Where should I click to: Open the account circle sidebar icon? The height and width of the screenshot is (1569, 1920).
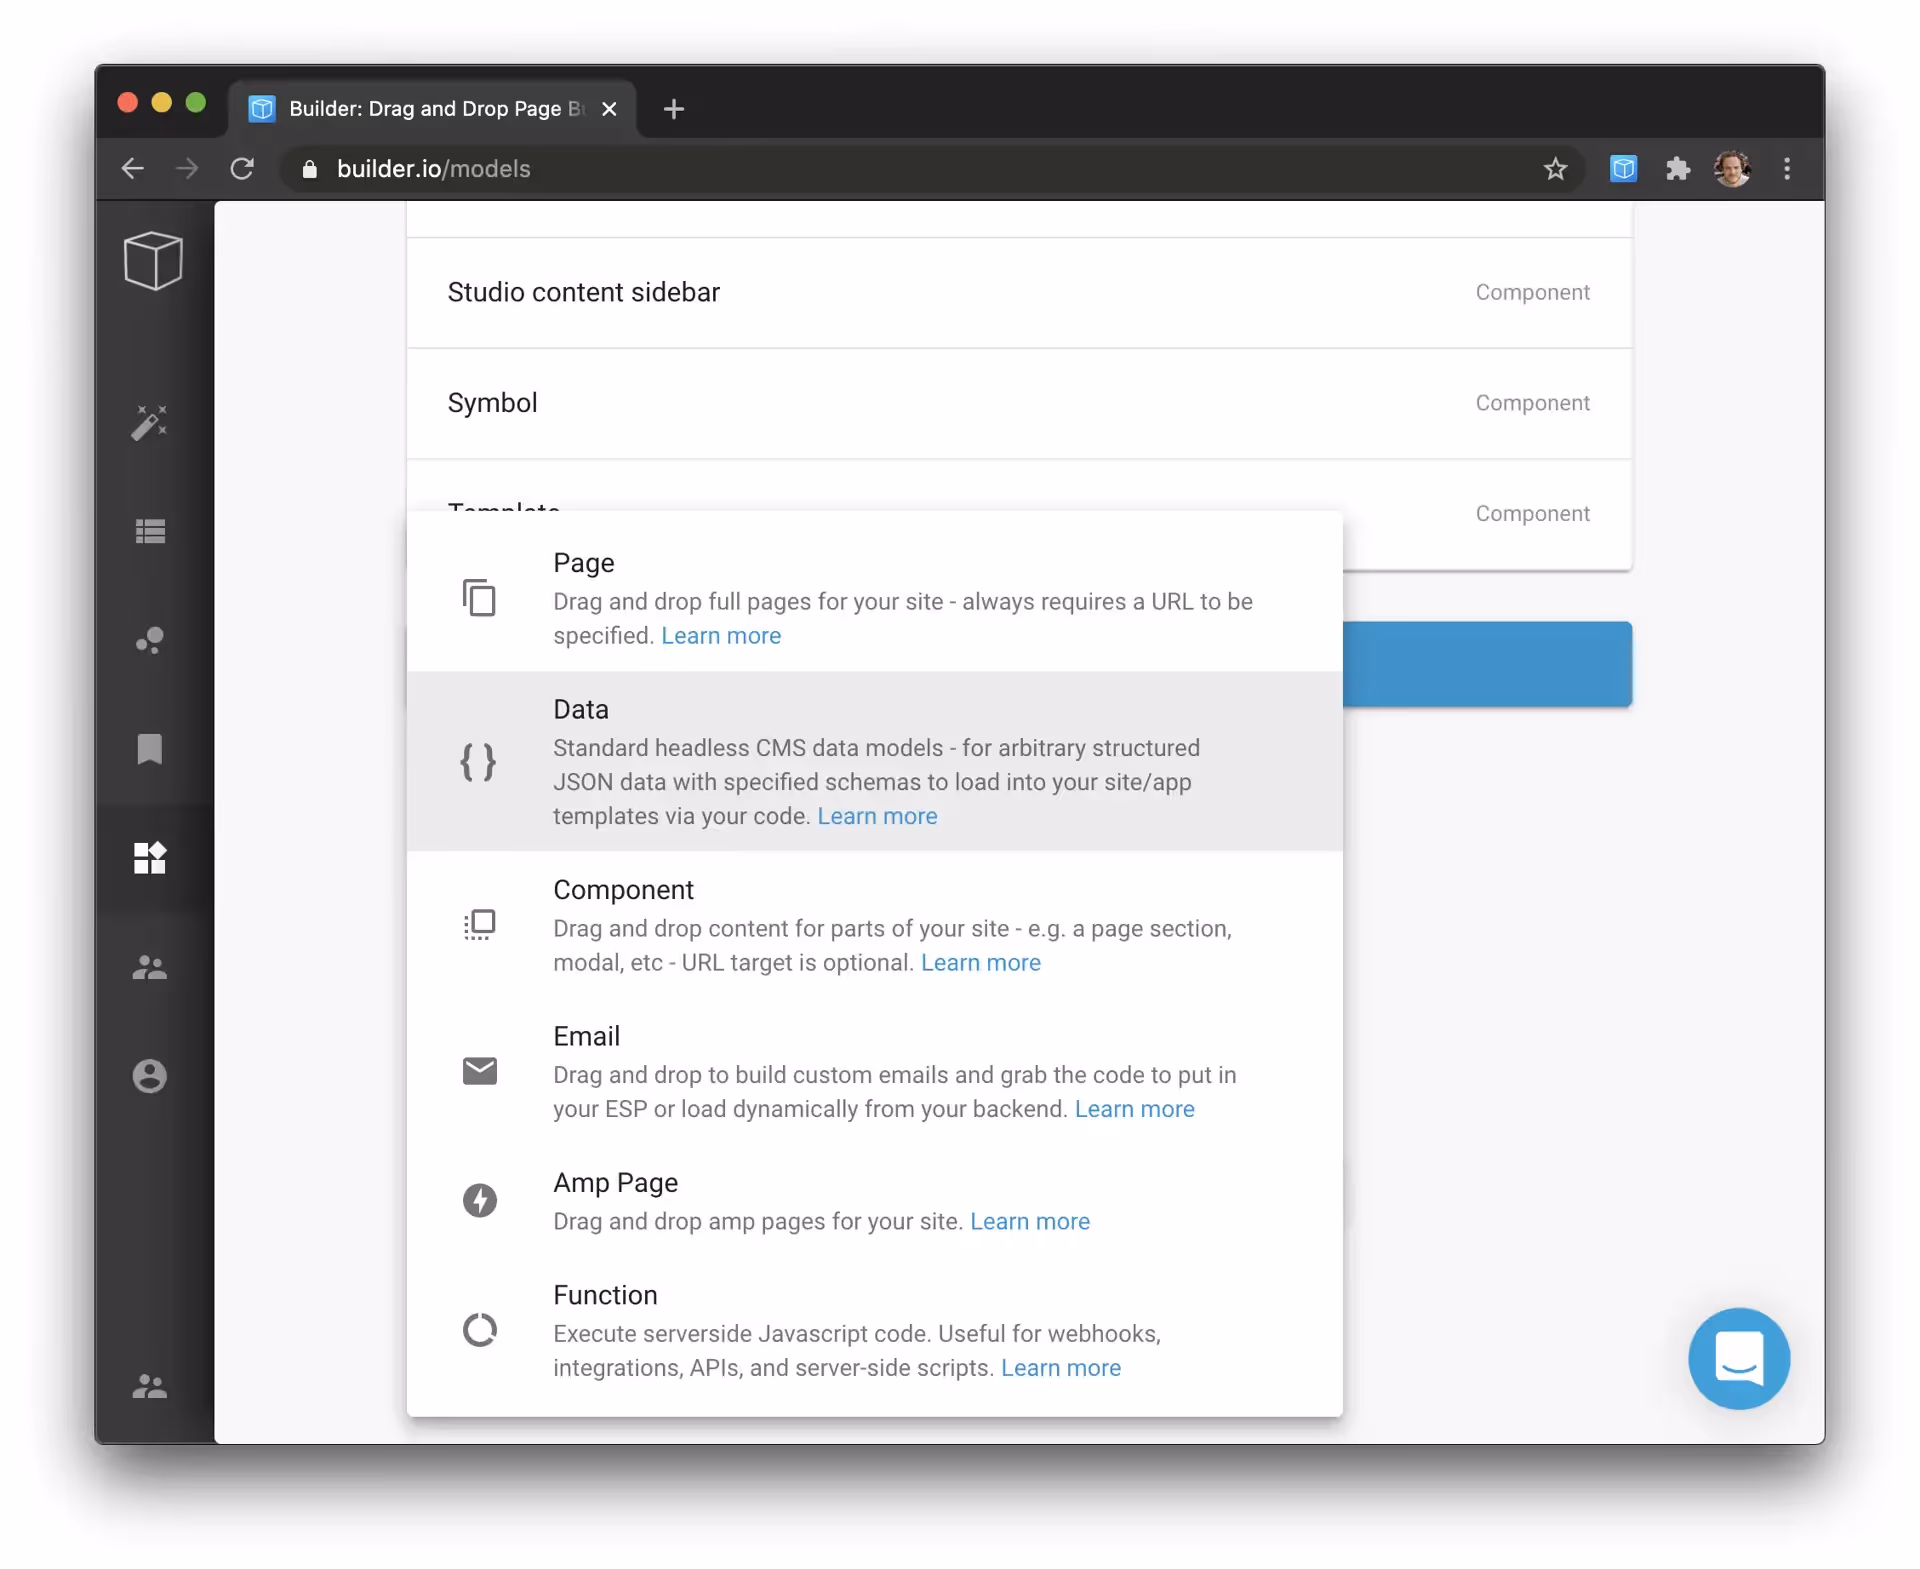click(150, 1076)
